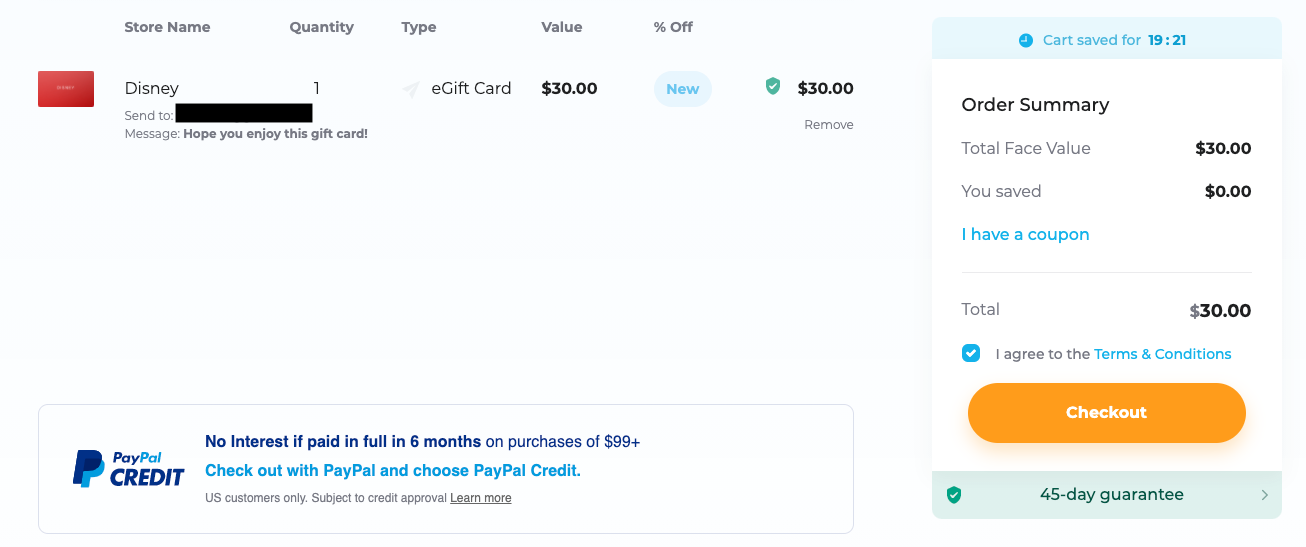Click the 'New' badge in % Off column
Viewport: 1306px width, 547px height.
click(x=682, y=89)
